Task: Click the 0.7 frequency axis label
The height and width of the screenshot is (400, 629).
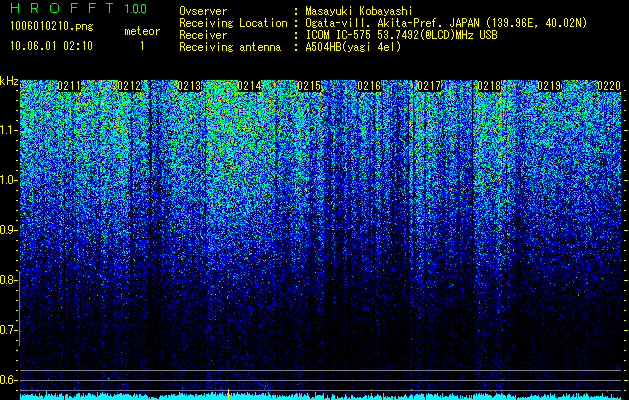Action: [9, 330]
